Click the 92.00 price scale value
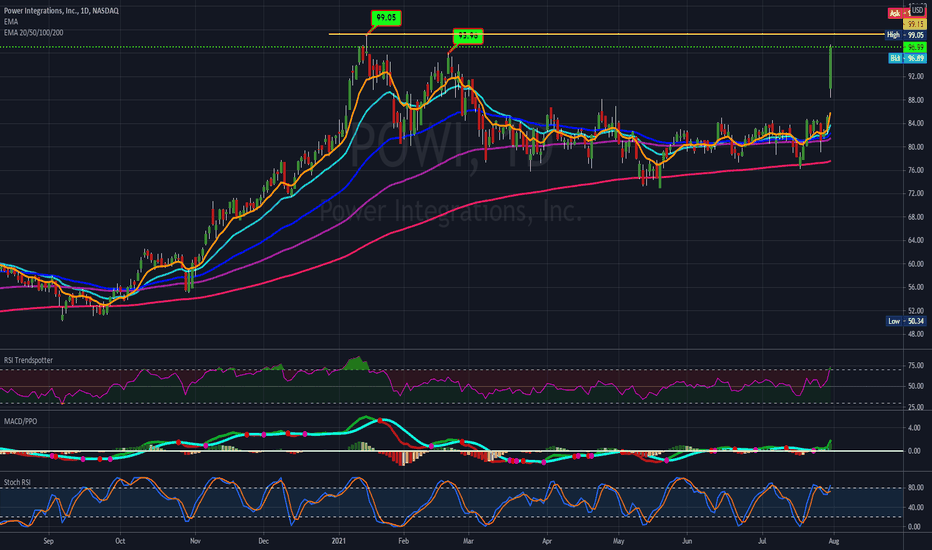Viewport: 932px width, 550px height. tap(915, 77)
